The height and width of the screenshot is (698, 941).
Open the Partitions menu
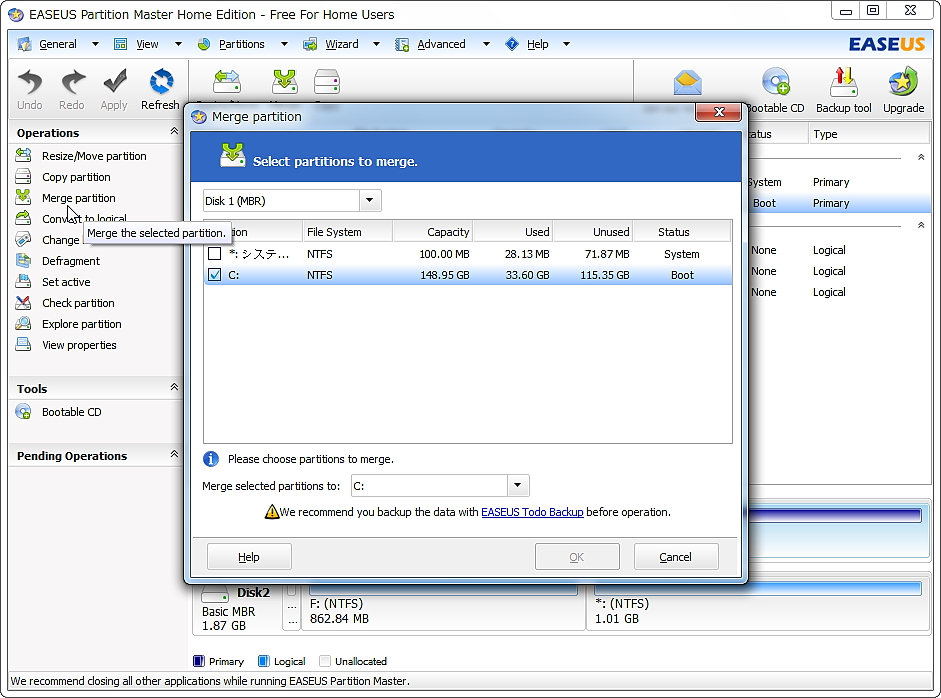pyautogui.click(x=241, y=44)
